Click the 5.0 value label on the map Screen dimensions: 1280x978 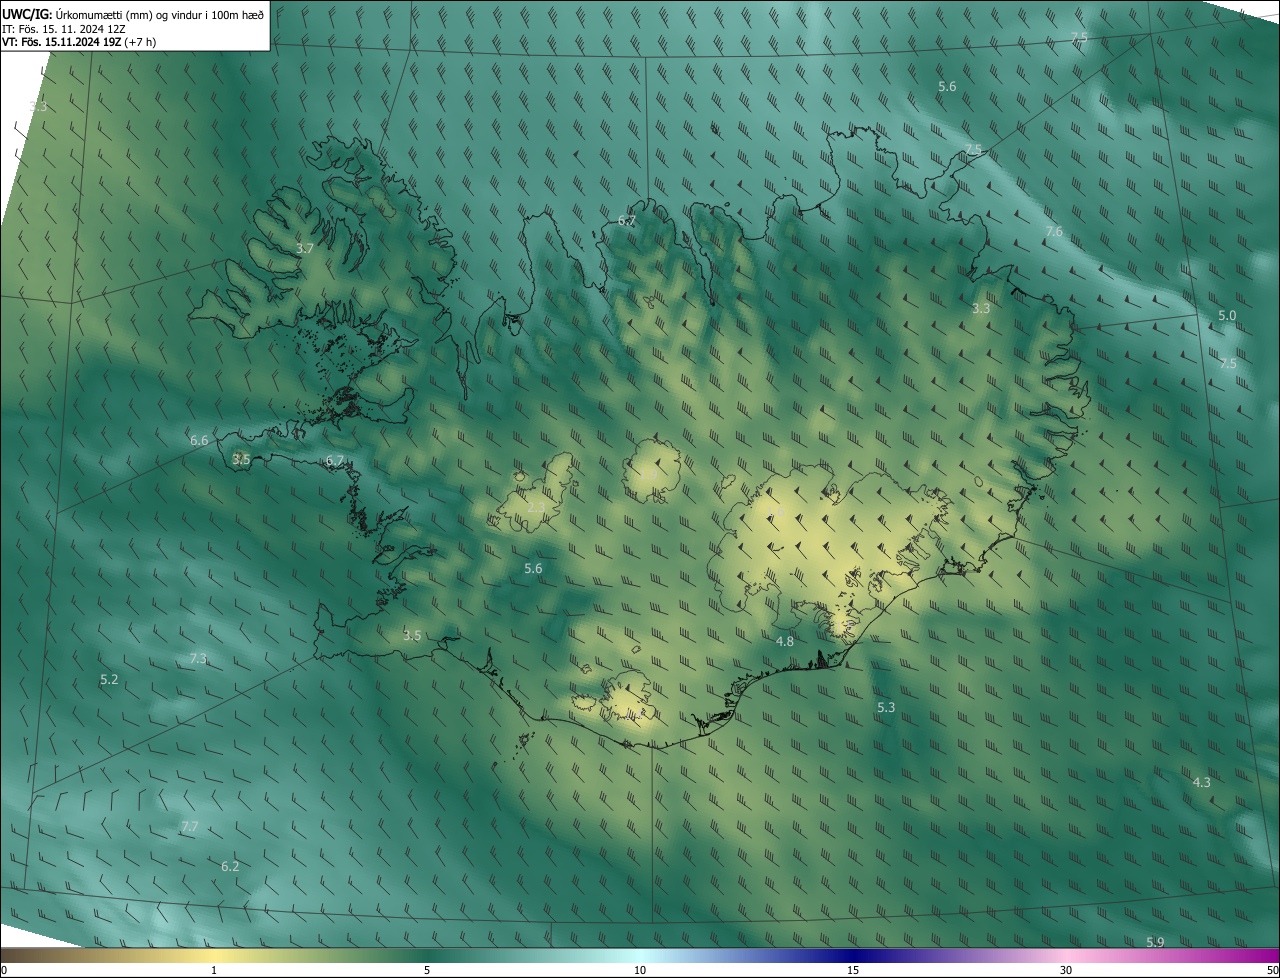coord(1227,315)
